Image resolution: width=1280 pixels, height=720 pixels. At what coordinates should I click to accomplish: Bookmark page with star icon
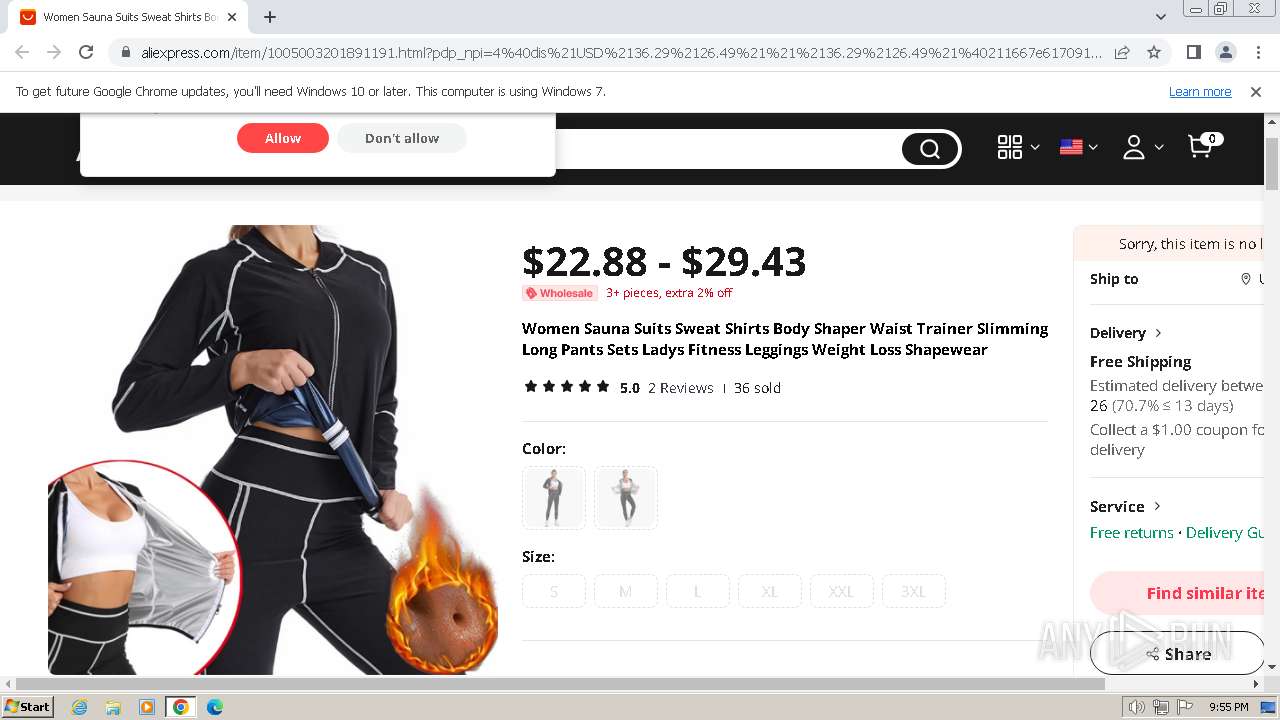pyautogui.click(x=1154, y=52)
